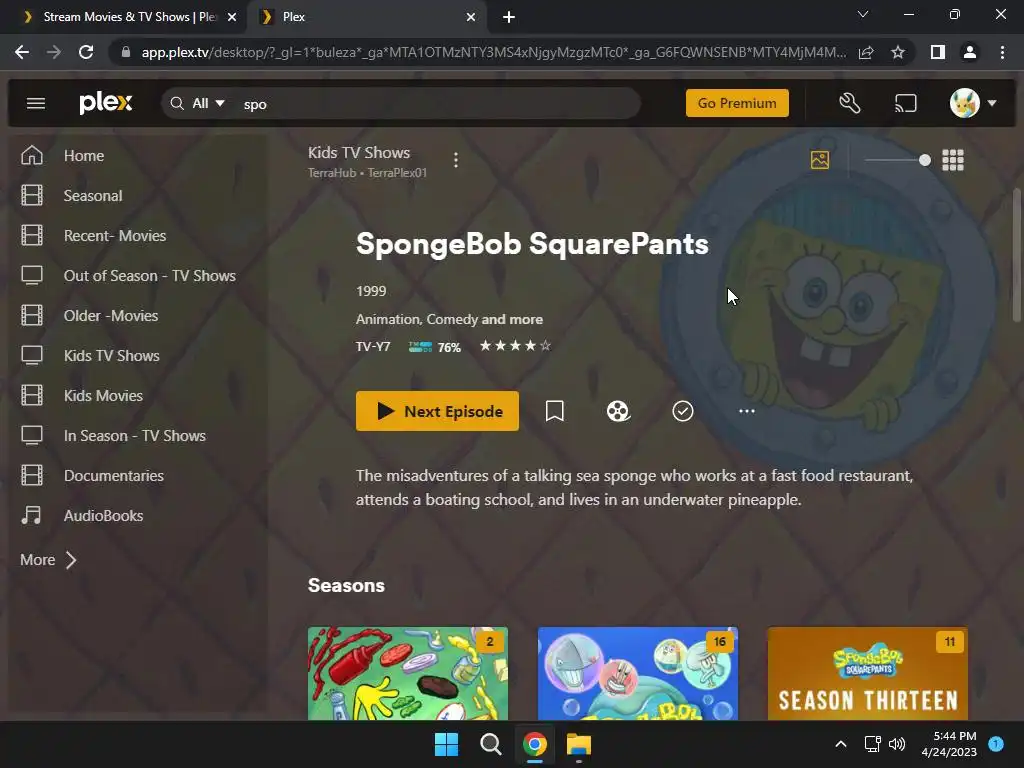Open a new browser tab
Screen dimensions: 1024x768
[509, 17]
